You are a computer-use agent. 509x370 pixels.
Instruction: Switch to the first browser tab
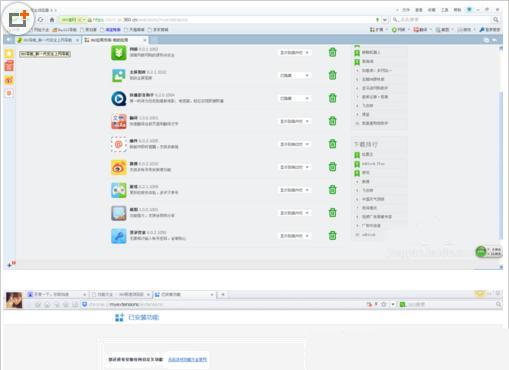click(x=48, y=40)
